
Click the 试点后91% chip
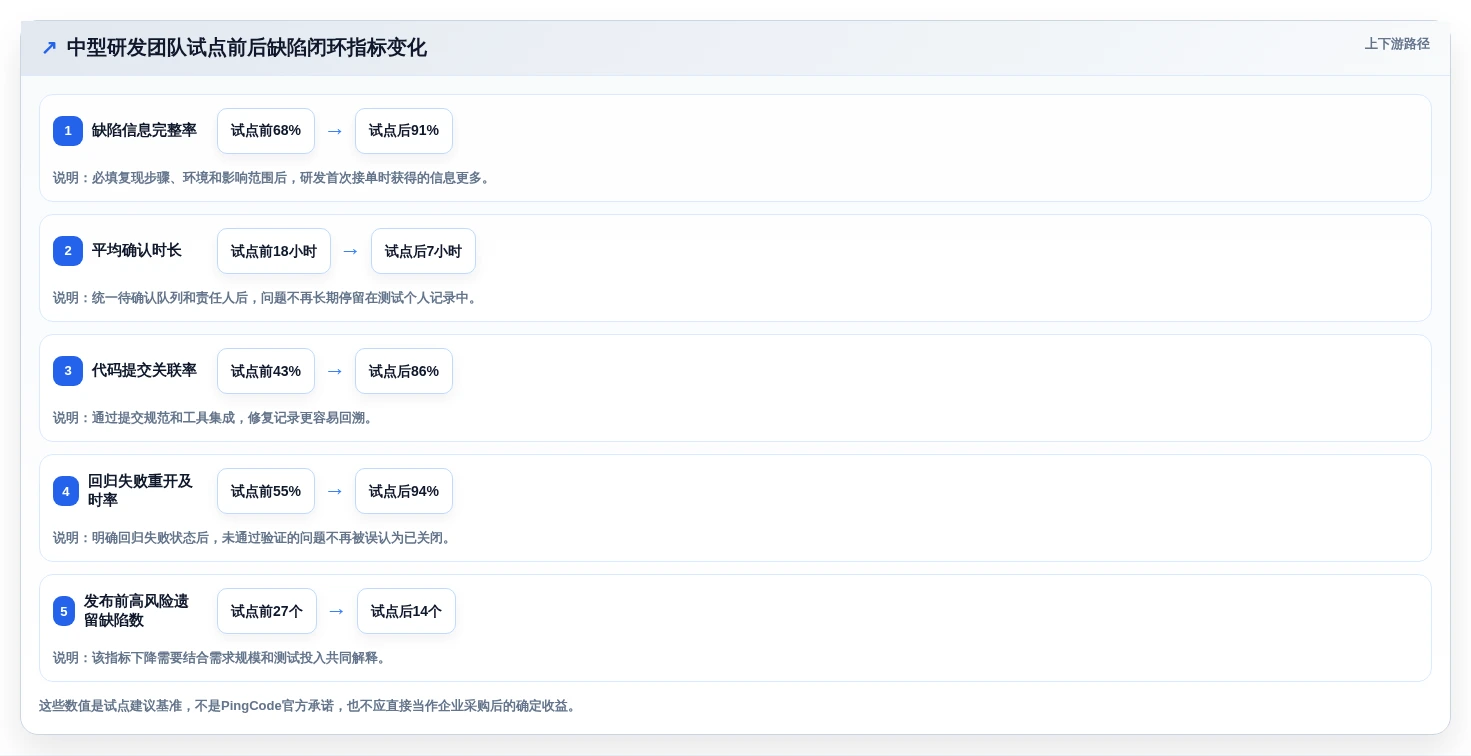point(404,131)
